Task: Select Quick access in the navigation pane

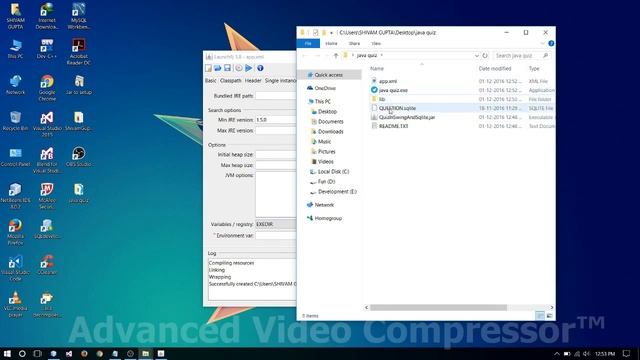Action: tap(329, 75)
